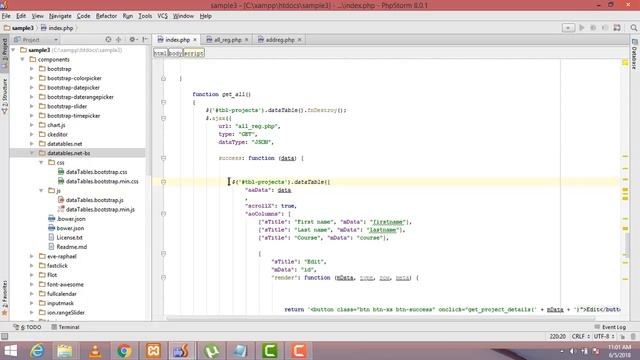Screen dimensions: 640x360
Task: Click the Collapse All icon in Project panel
Action: [119, 40]
